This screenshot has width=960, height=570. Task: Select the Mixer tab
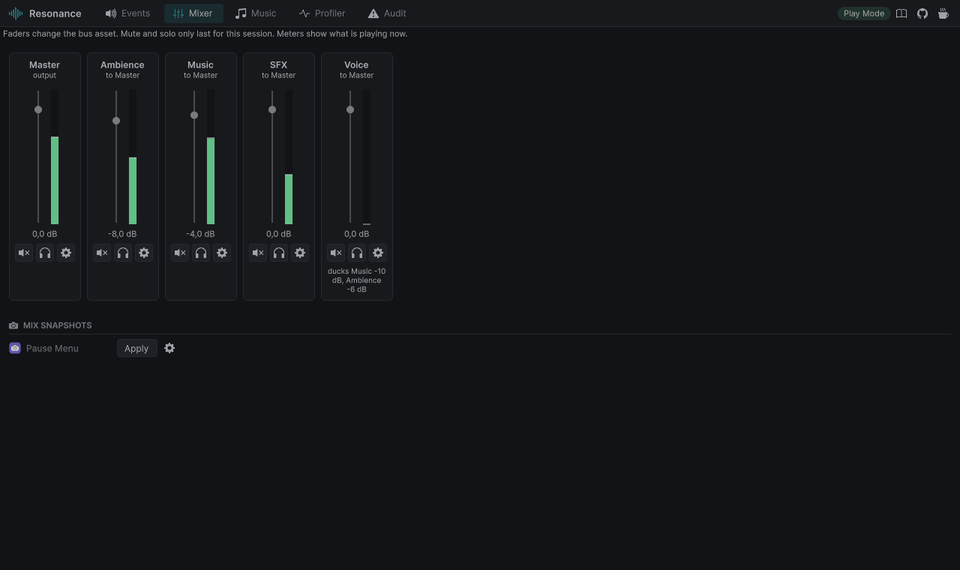point(193,13)
